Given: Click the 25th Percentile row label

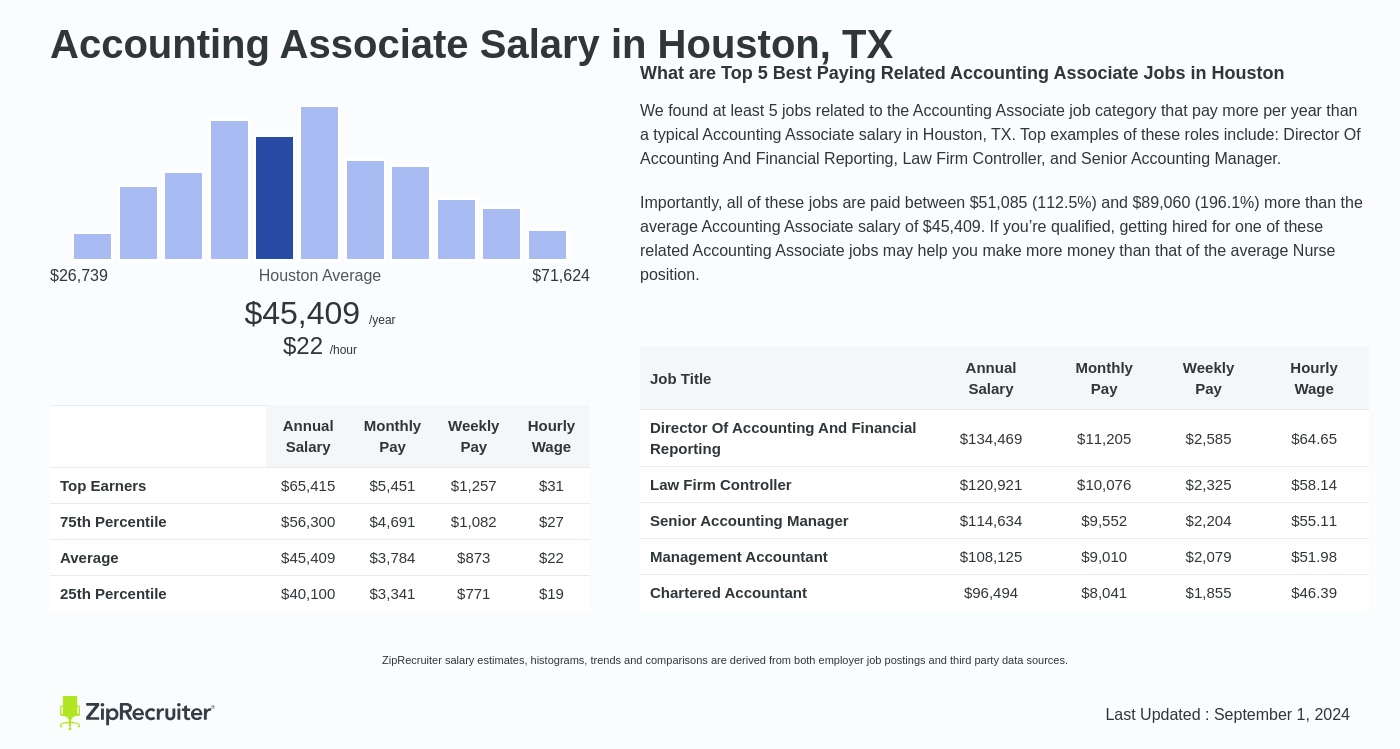Looking at the screenshot, I should (x=113, y=594).
